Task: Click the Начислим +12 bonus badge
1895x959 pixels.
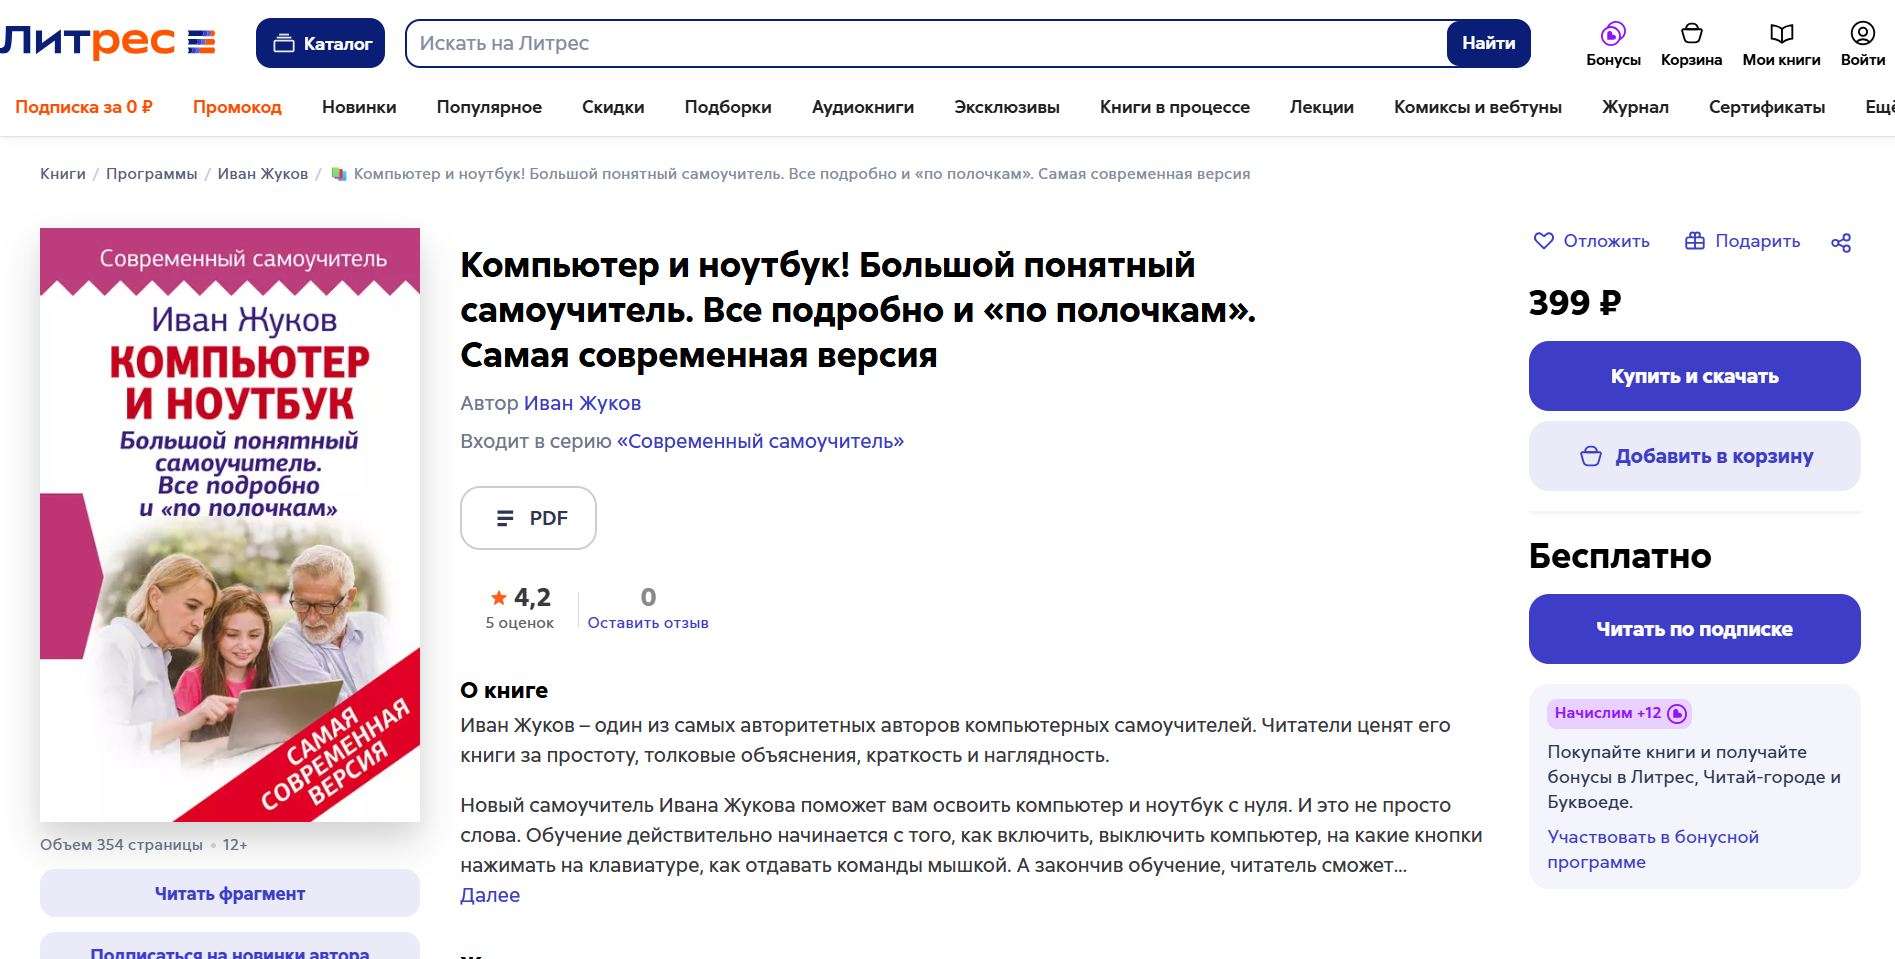Action: 1619,713
